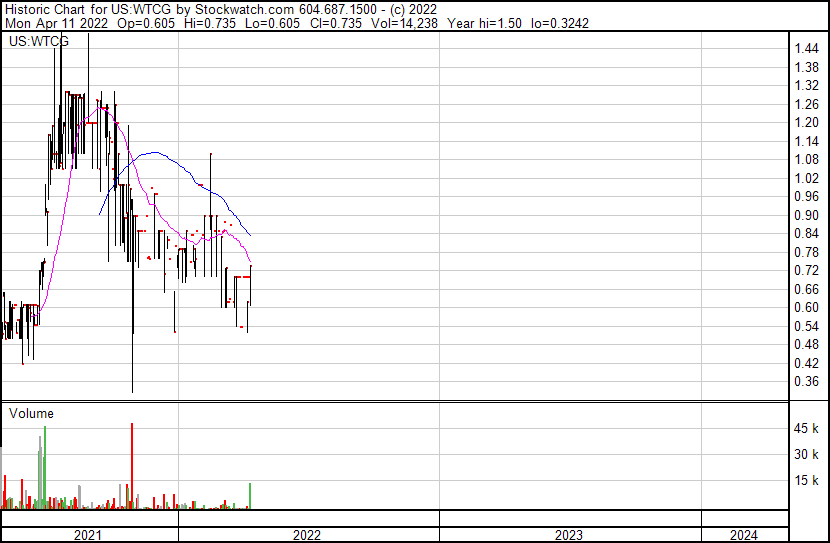Image resolution: width=830 pixels, height=543 pixels.
Task: Click the 30 k volume axis label
Action: [x=807, y=455]
